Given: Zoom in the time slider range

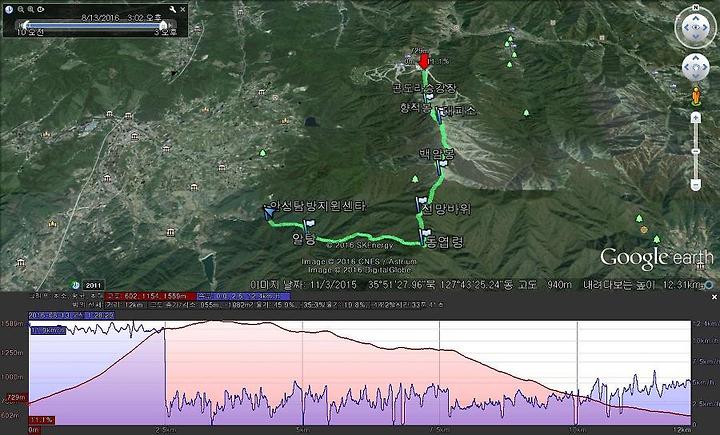Looking at the screenshot, I should pos(31,9).
